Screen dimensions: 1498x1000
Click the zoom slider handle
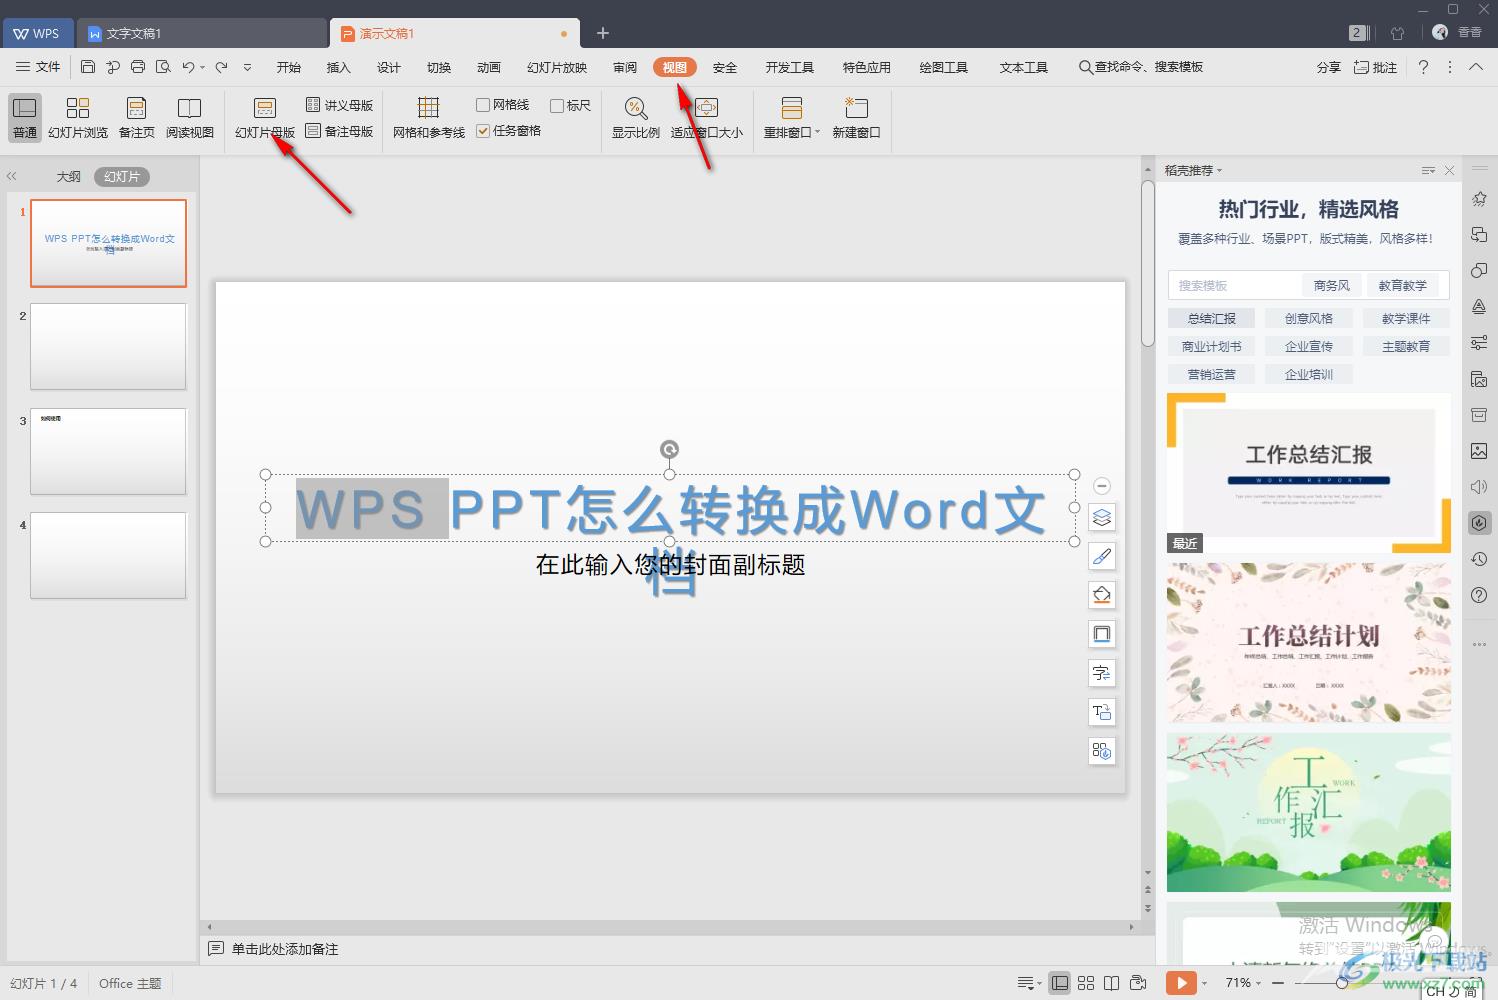[x=1342, y=983]
